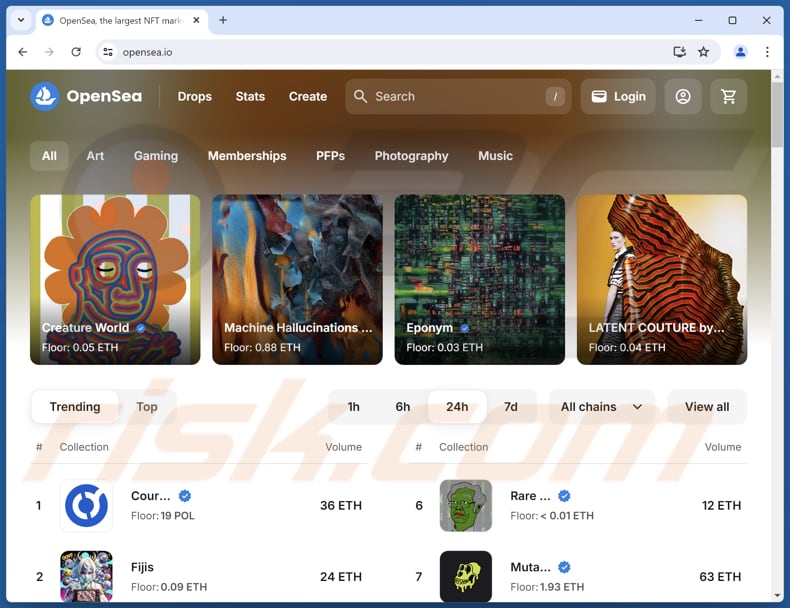The height and width of the screenshot is (608, 790).
Task: Open the Chrome three-dot menu
Action: 767,51
